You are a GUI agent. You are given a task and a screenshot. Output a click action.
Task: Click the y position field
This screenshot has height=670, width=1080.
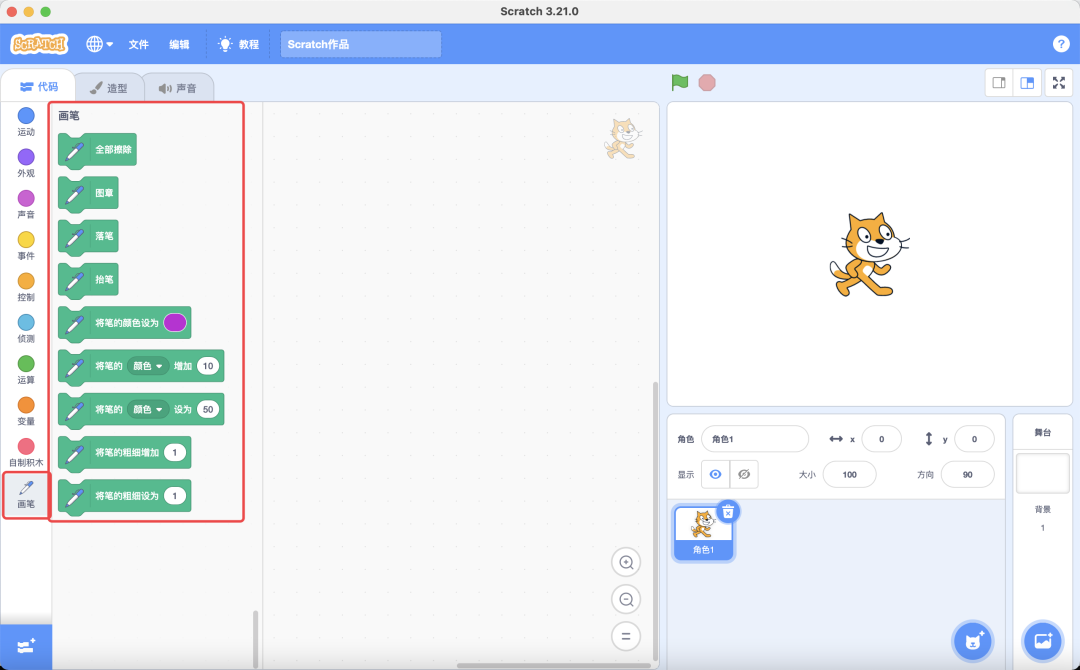point(974,439)
